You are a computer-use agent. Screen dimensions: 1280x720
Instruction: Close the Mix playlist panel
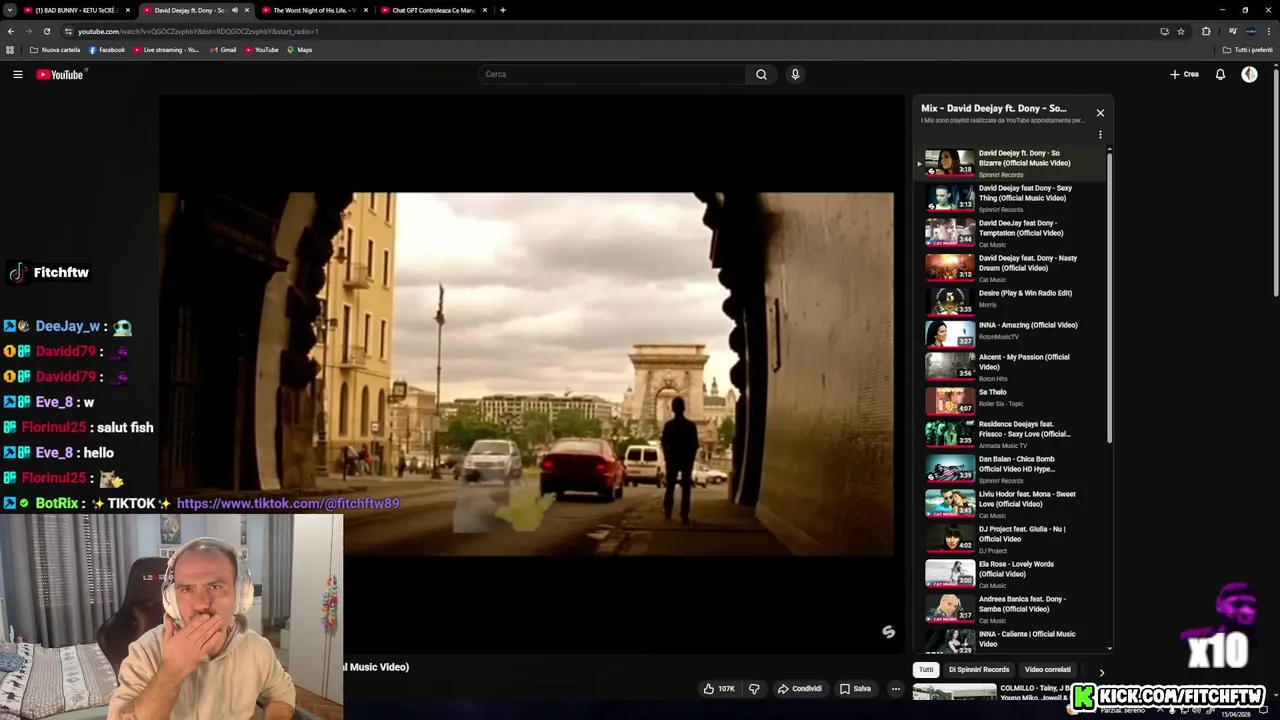point(1100,113)
